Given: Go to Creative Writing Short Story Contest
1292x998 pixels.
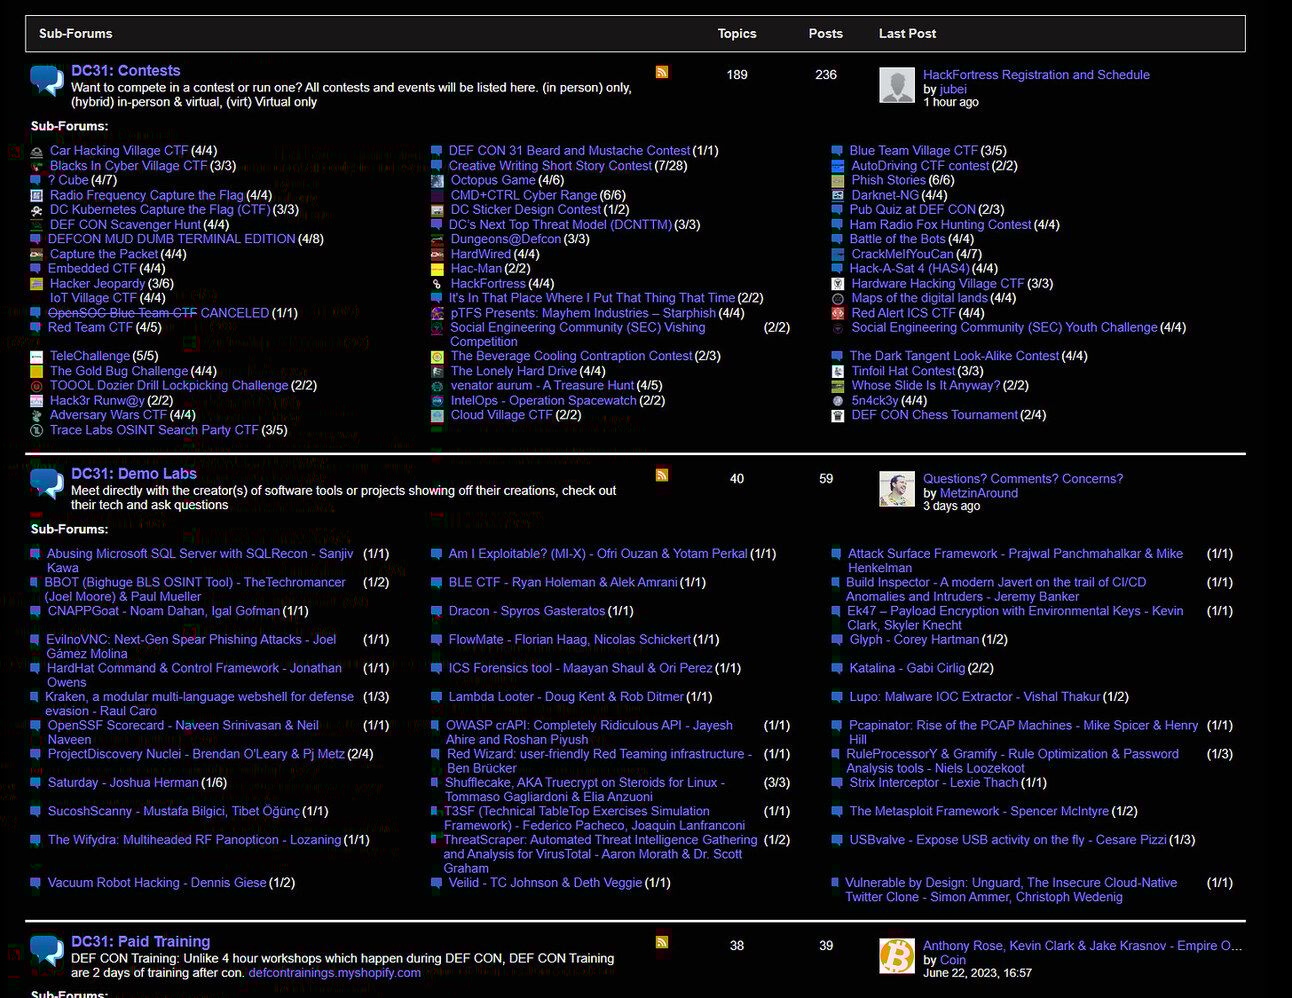Looking at the screenshot, I should click(x=550, y=166).
